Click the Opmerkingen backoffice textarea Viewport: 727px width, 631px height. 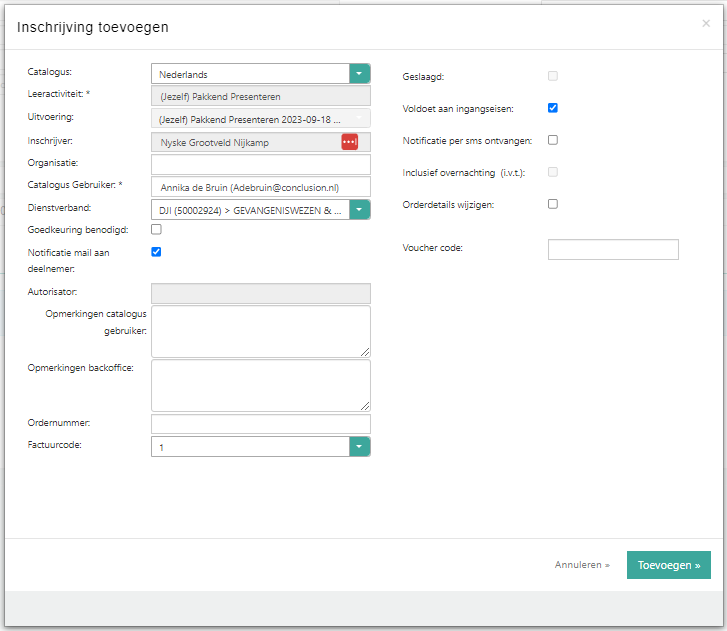coord(260,385)
